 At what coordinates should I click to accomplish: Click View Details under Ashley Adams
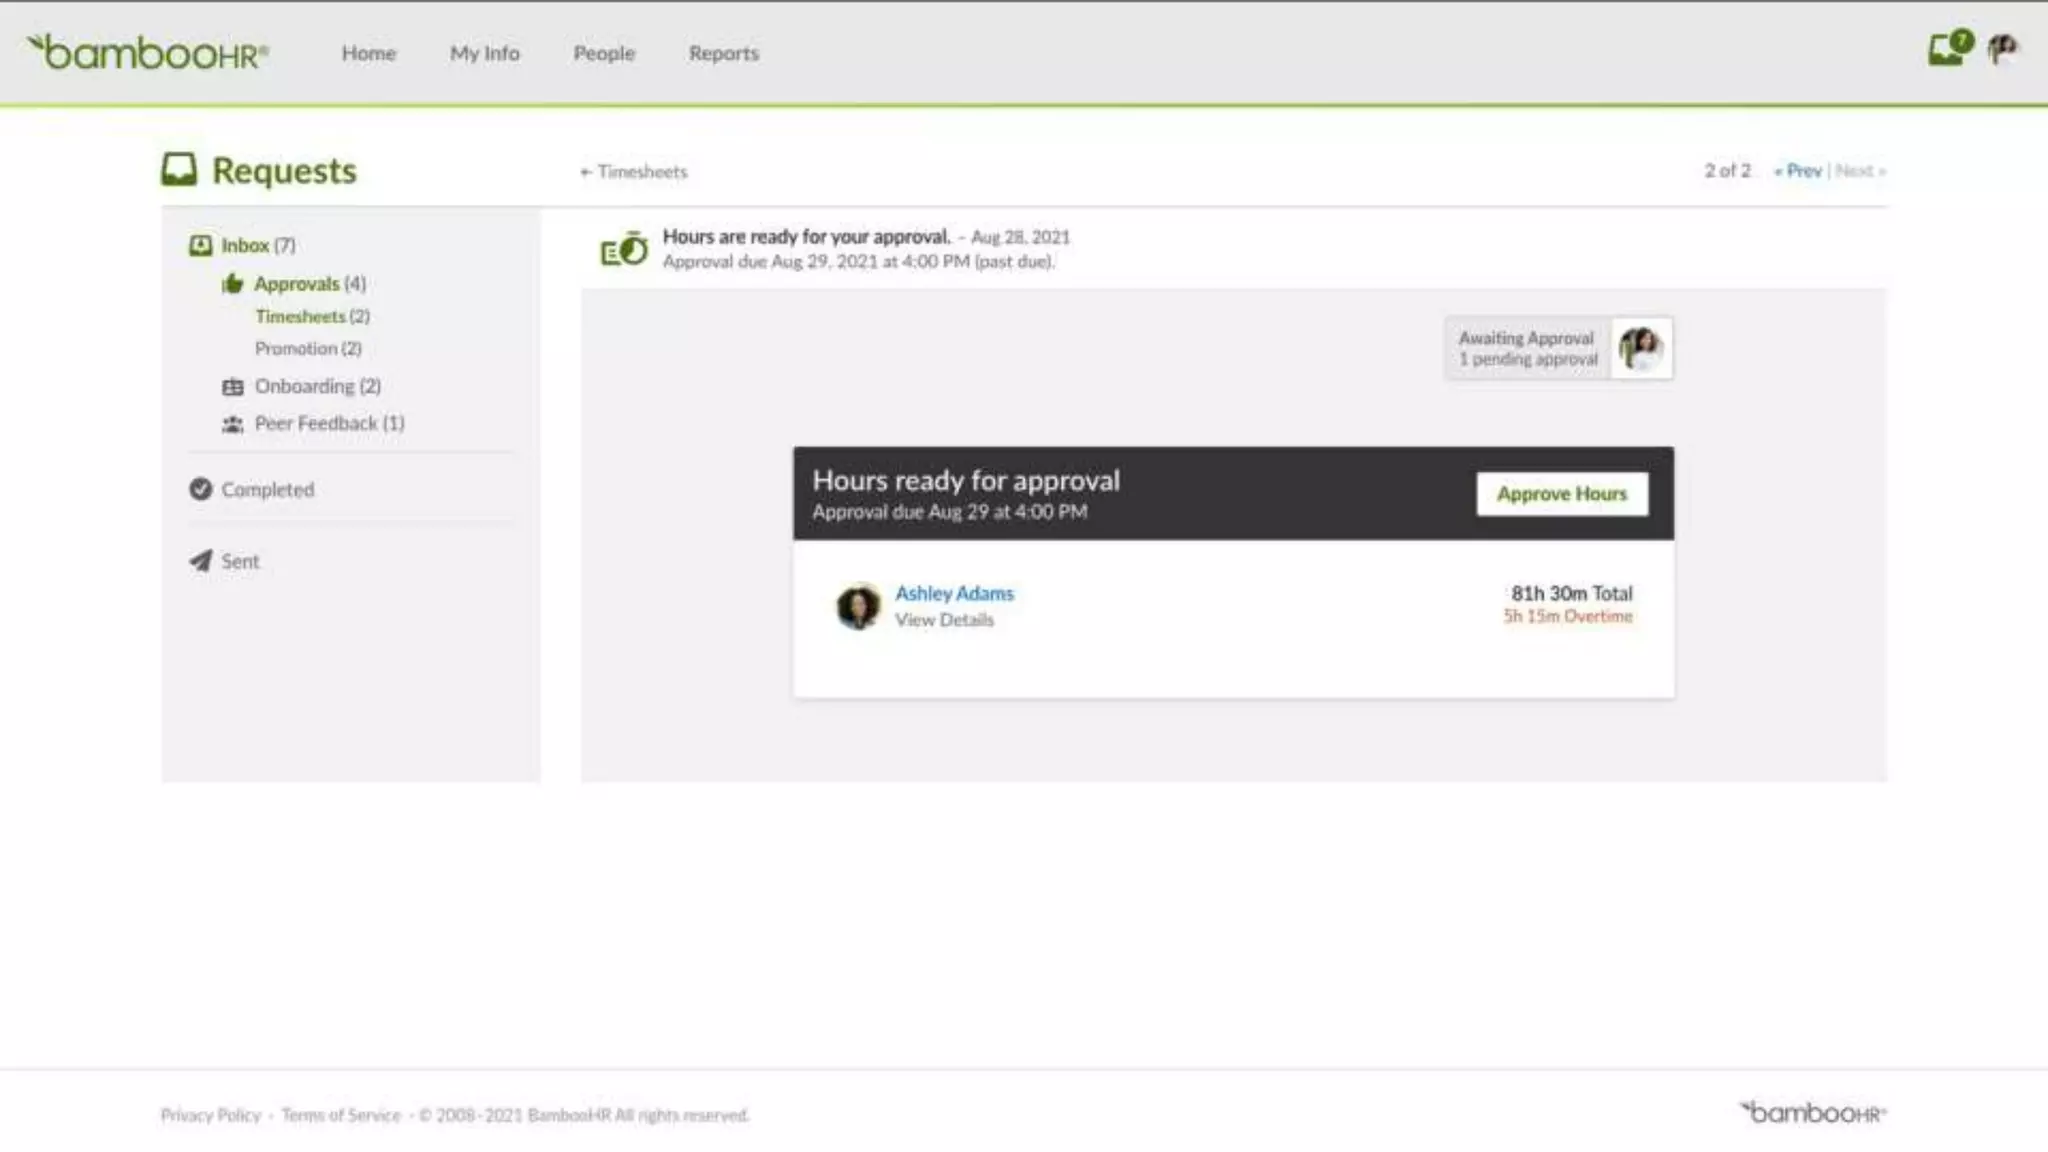tap(944, 620)
